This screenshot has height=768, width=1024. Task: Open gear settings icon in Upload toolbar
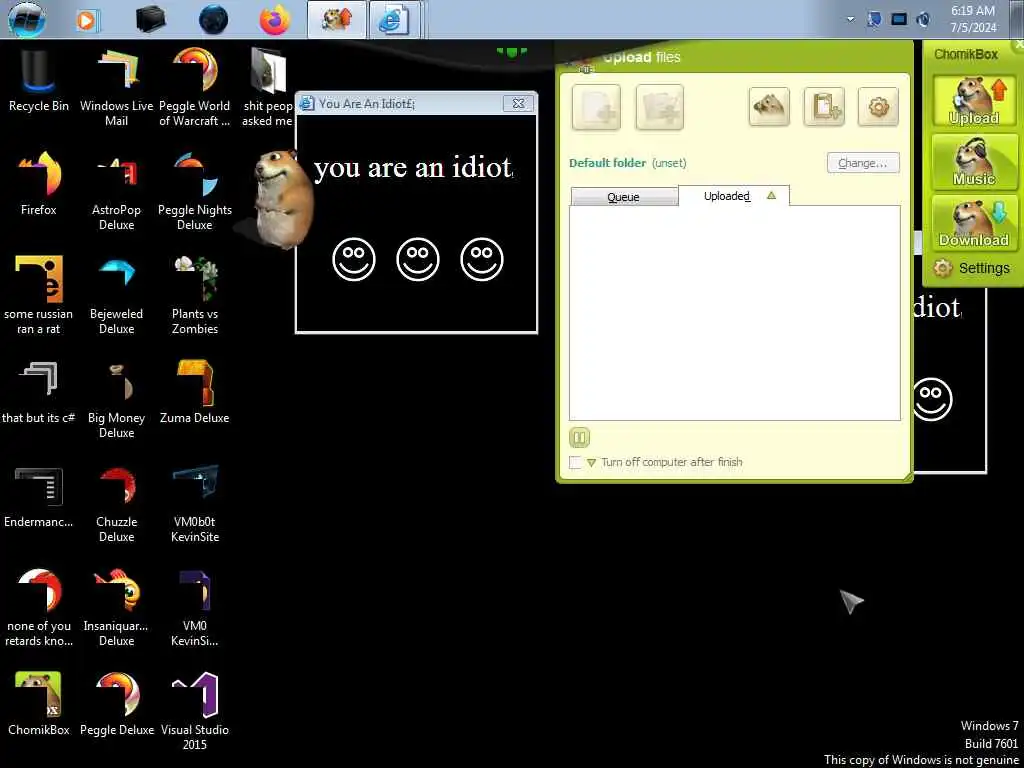878,106
